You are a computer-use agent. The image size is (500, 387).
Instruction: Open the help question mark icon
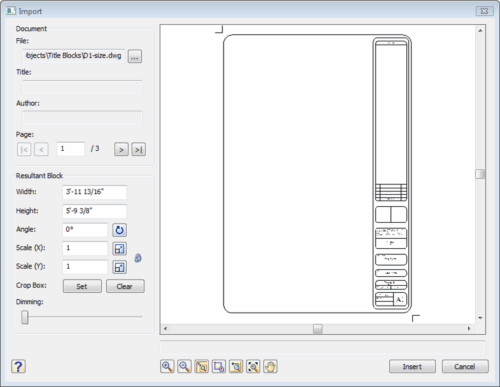click(x=18, y=366)
